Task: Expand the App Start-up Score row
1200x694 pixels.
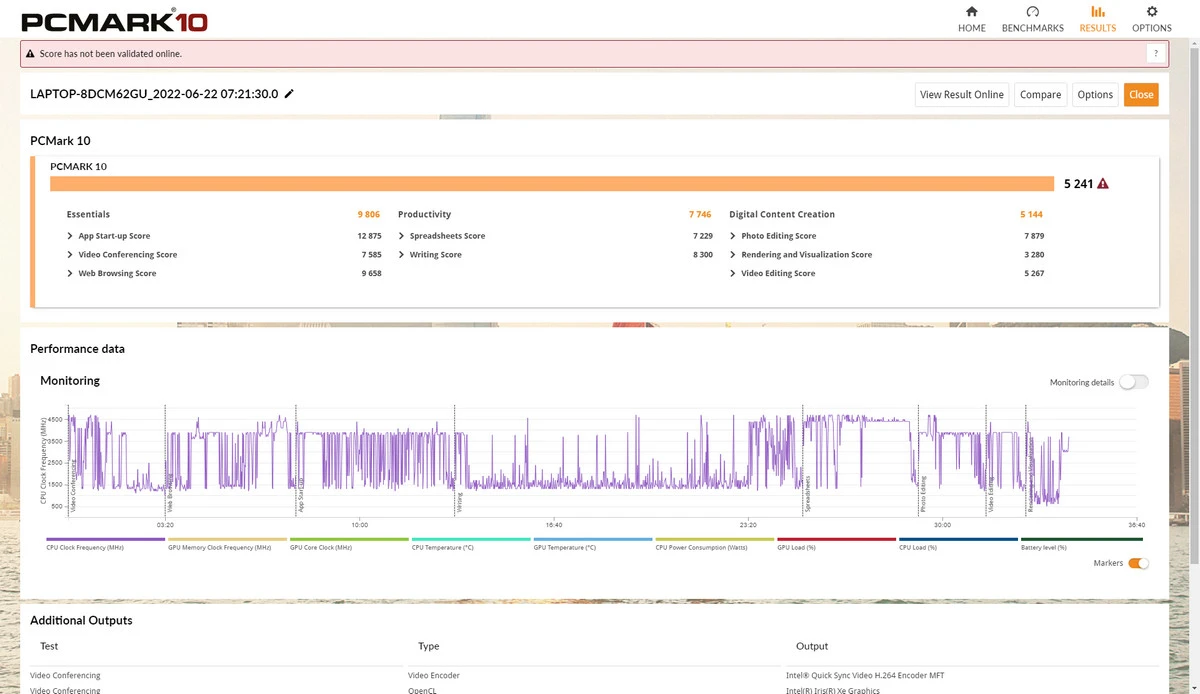Action: tap(70, 236)
